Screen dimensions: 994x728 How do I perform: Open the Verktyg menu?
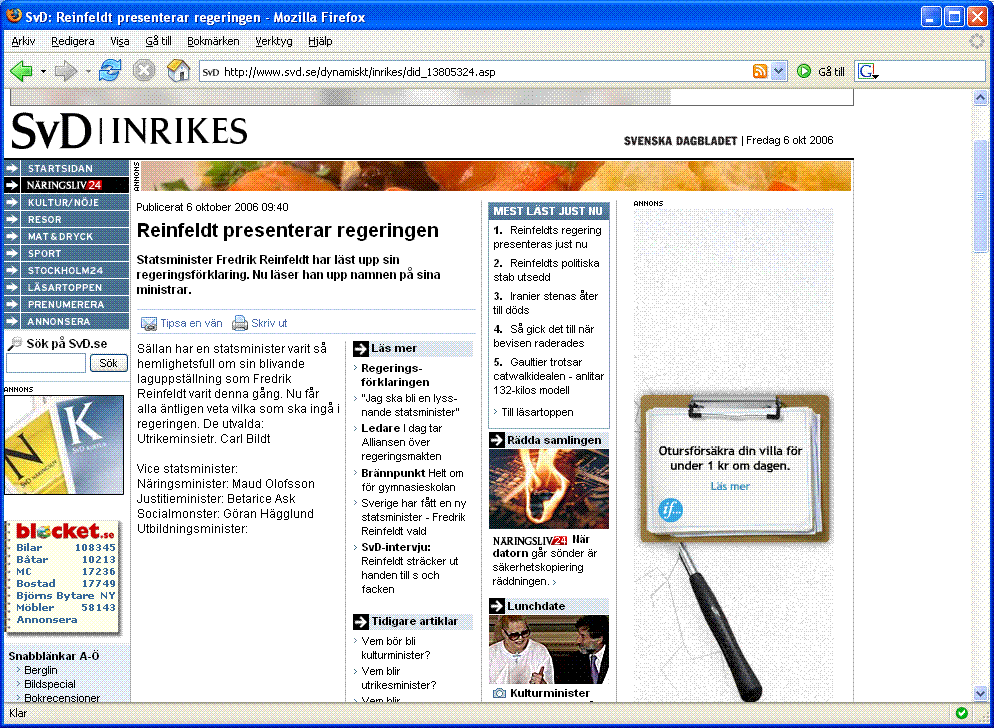(x=274, y=41)
